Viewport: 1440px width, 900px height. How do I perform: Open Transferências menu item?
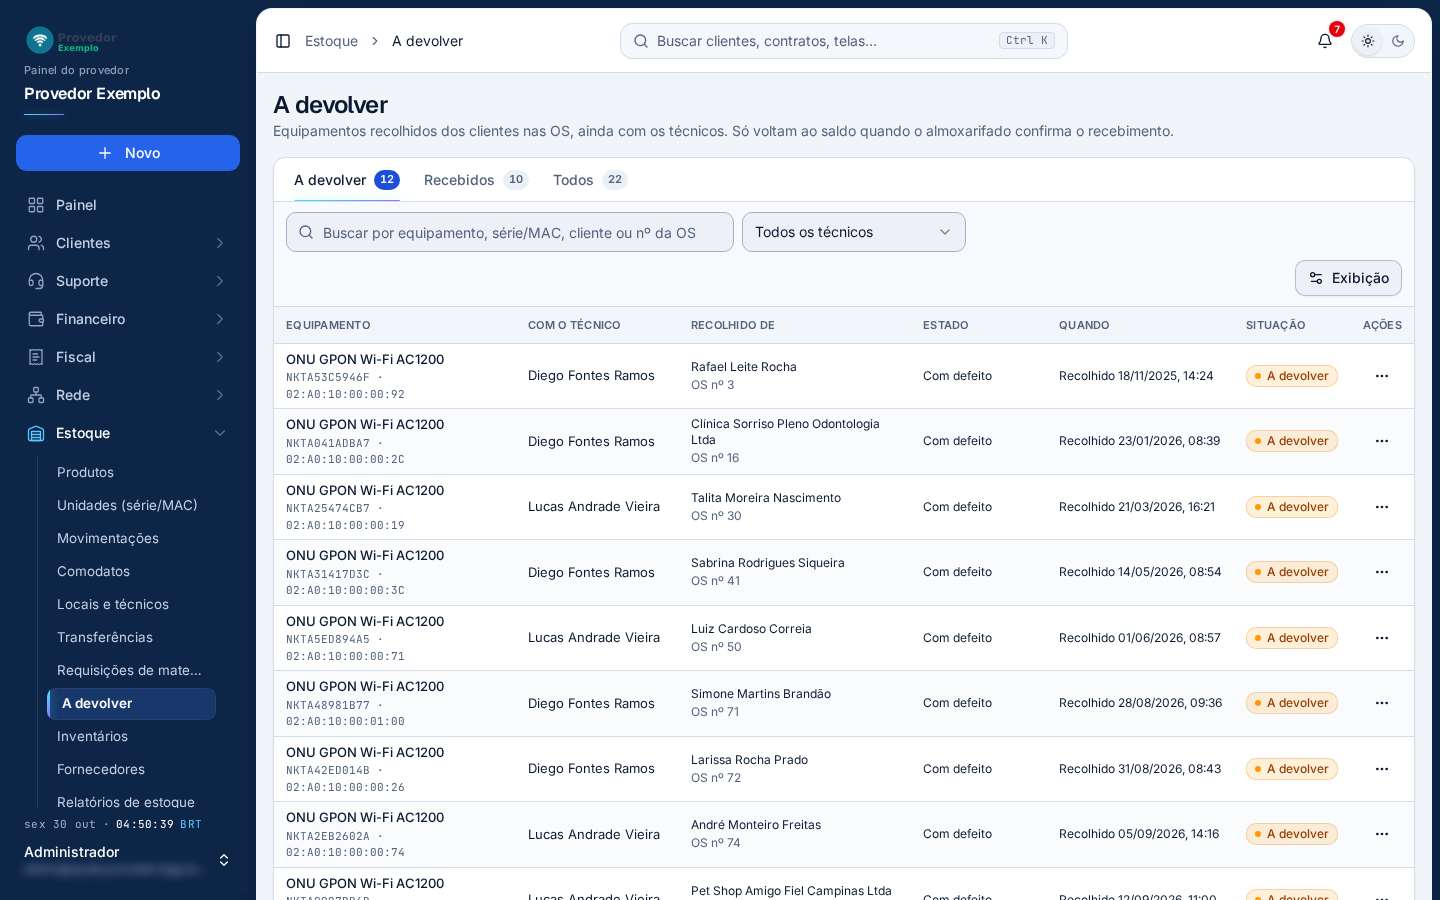tap(131, 637)
